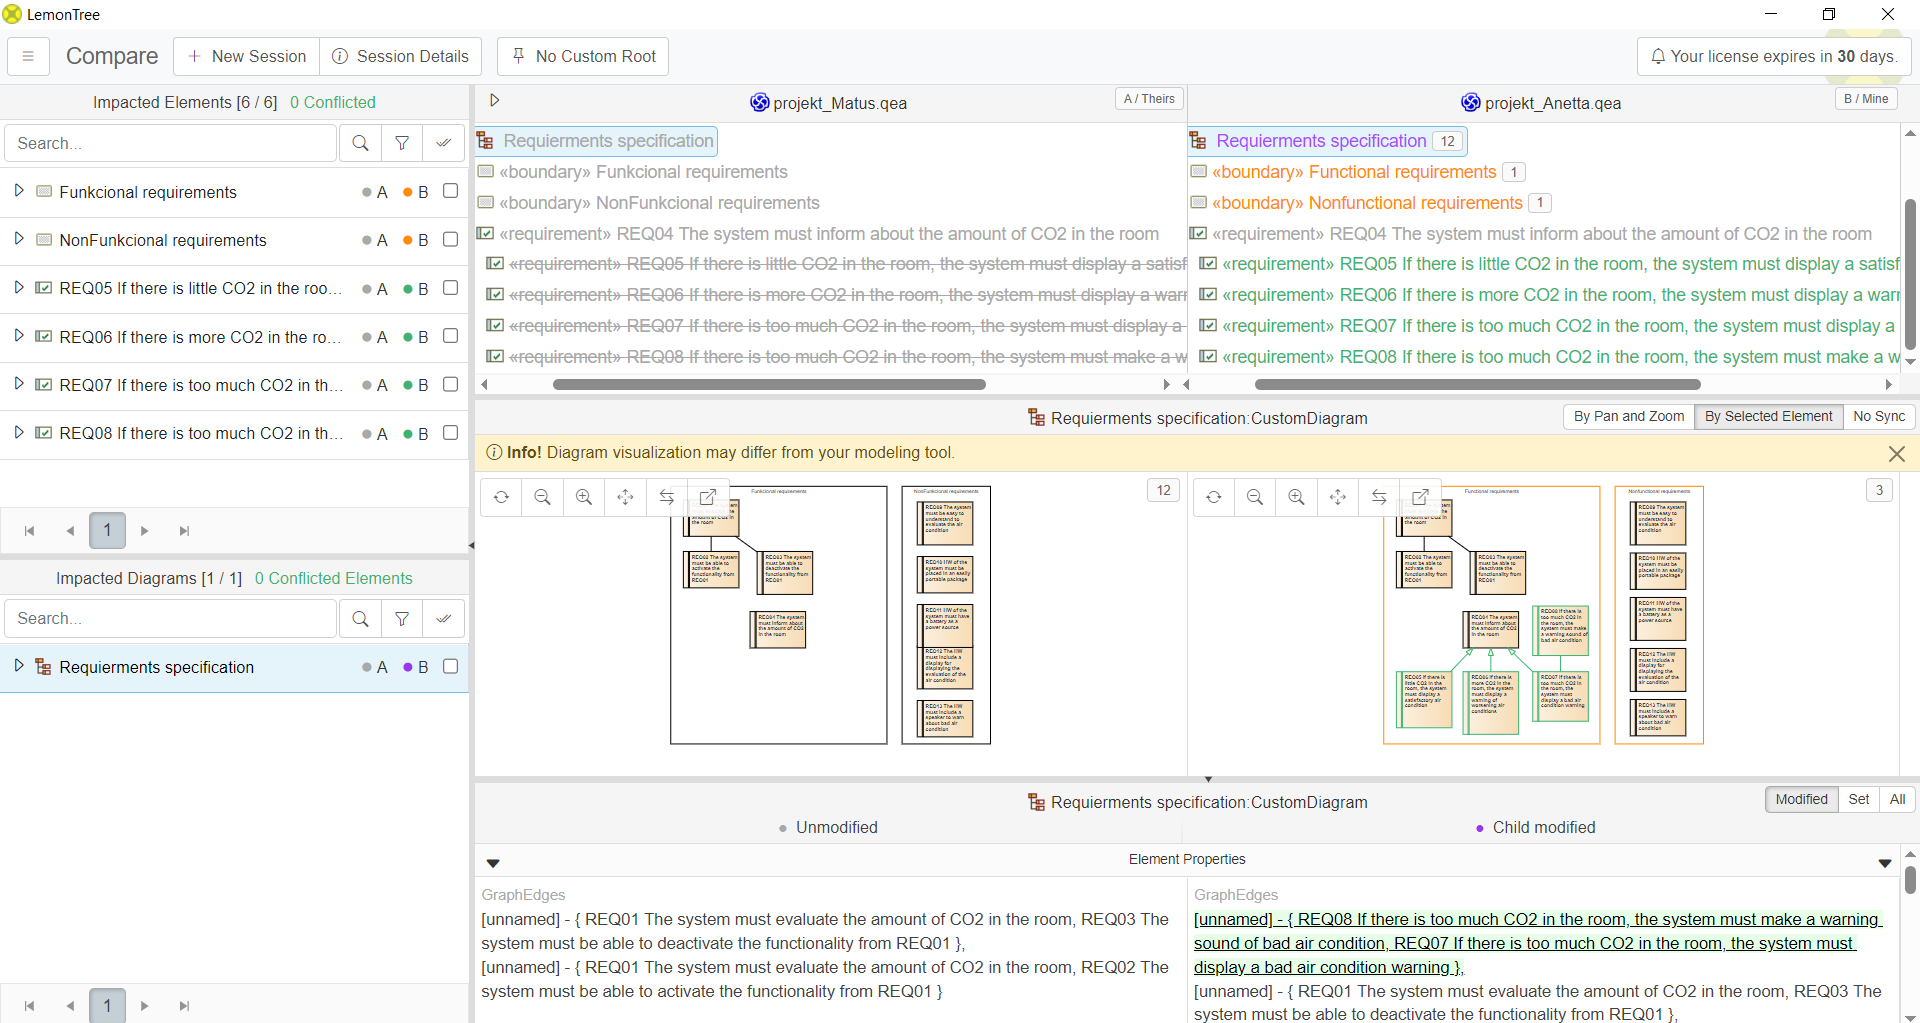Open Session Details
Viewport: 1920px width, 1023px height.
(400, 56)
